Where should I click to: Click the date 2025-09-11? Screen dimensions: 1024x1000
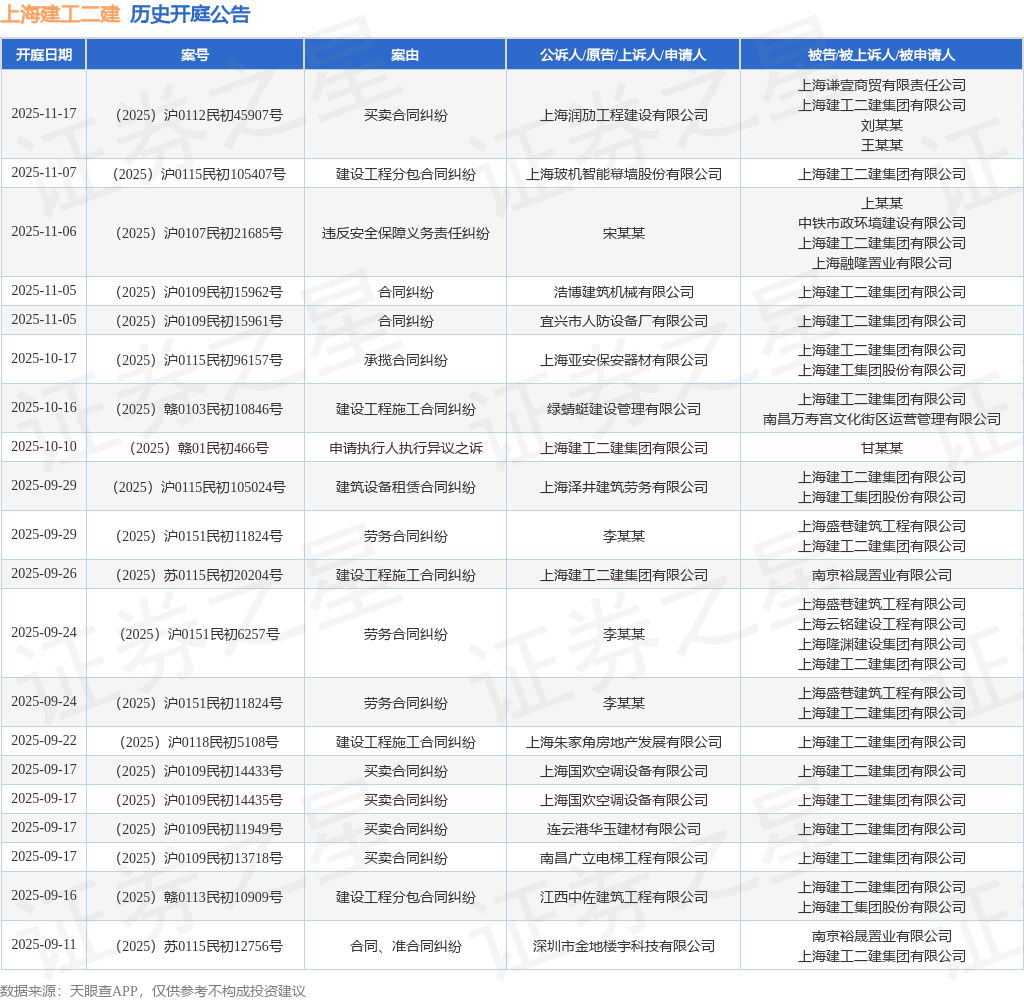[x=44, y=944]
